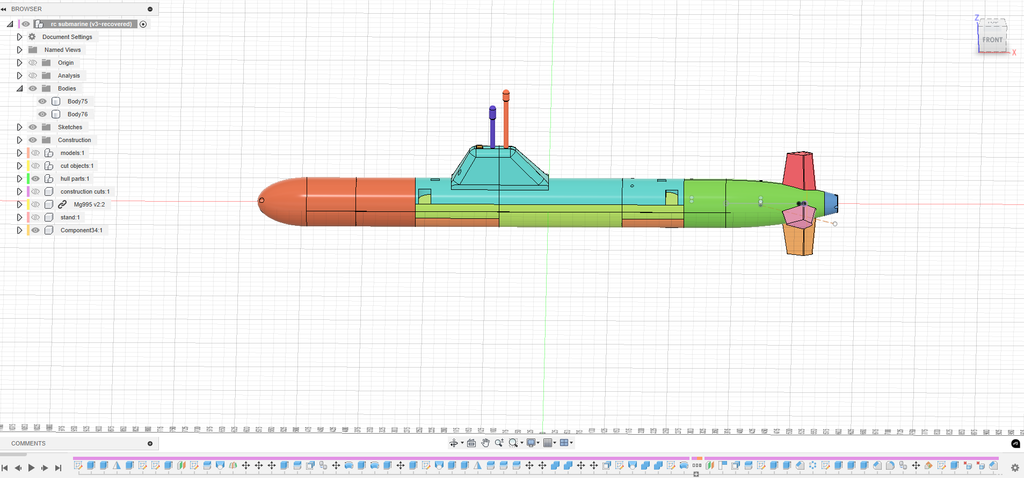Click the Named Views folder icon
1024x478 pixels.
33,50
